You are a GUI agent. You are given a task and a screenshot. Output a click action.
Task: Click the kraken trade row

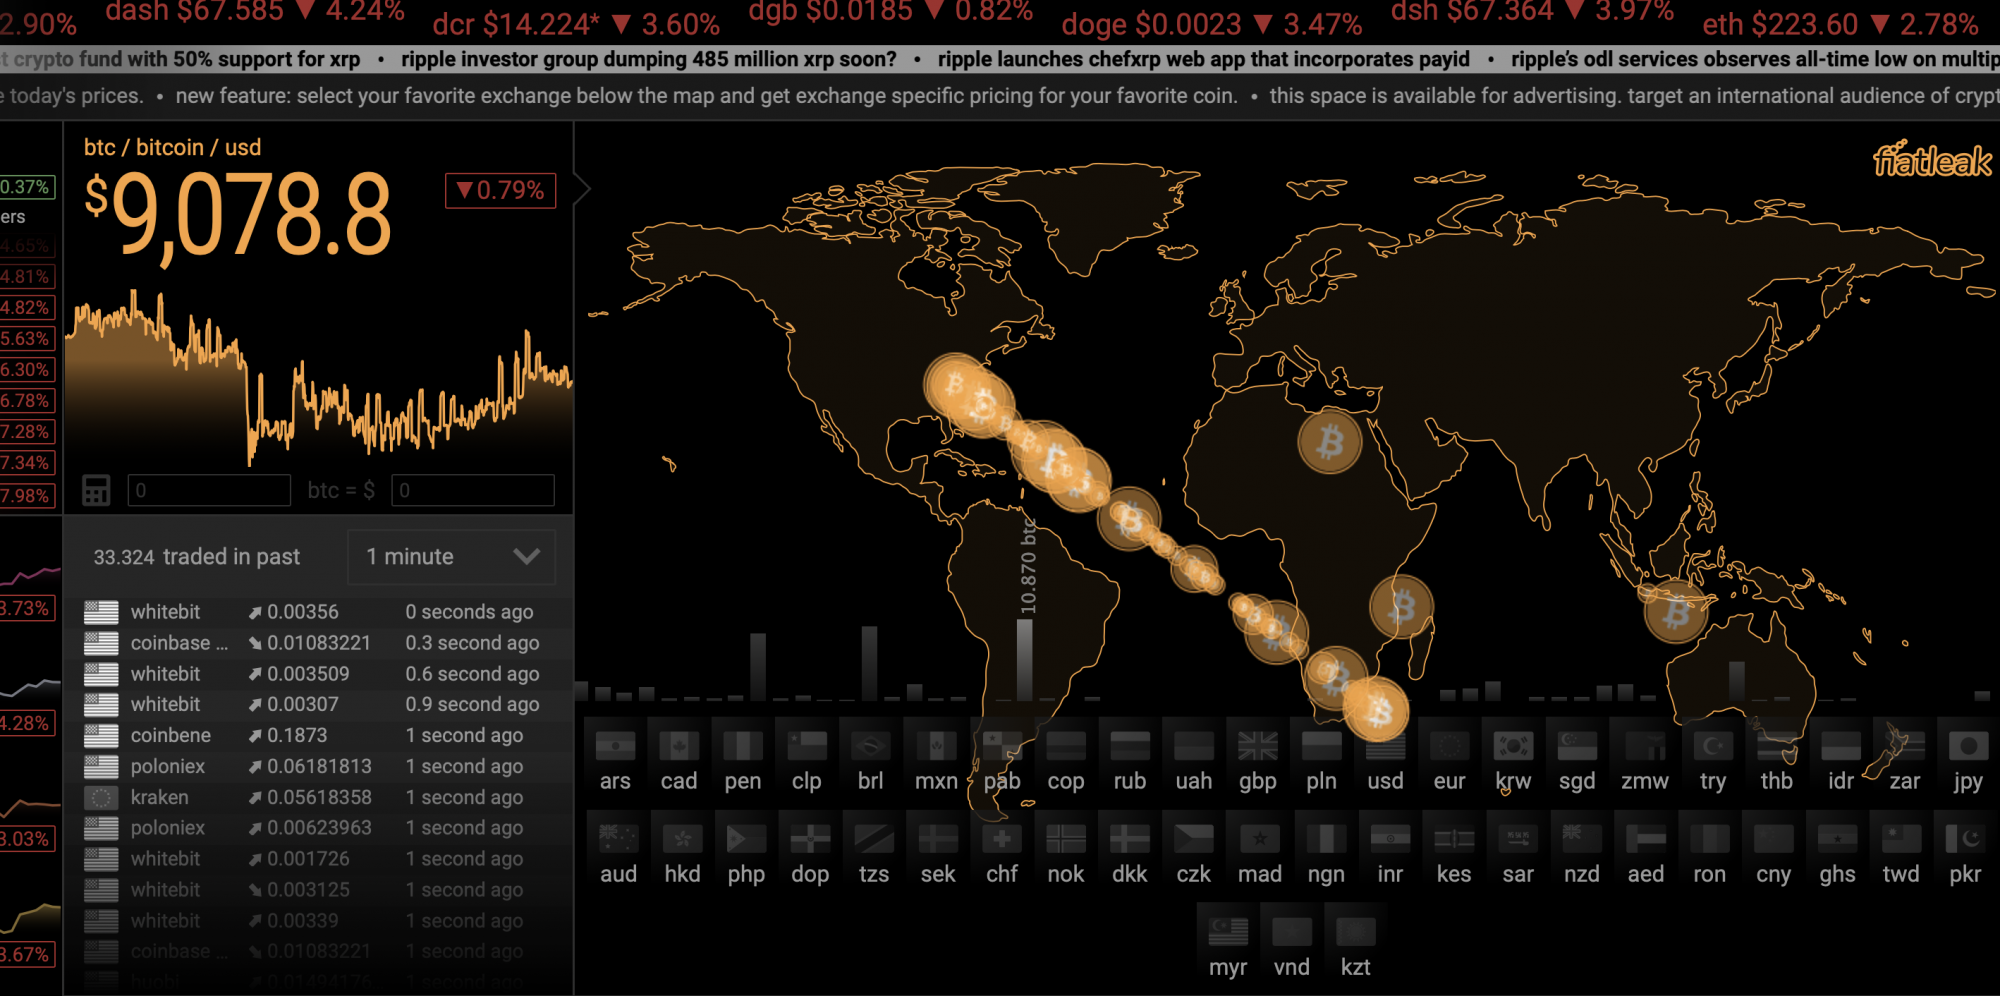tap(318, 797)
